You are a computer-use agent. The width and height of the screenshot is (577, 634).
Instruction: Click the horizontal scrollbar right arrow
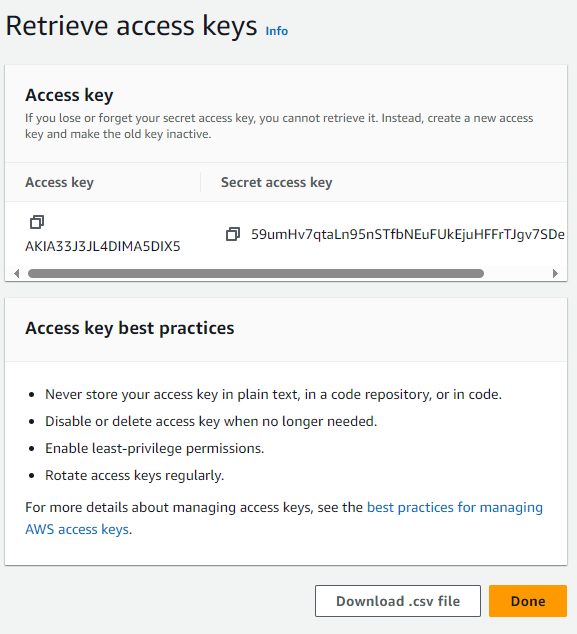tap(555, 273)
